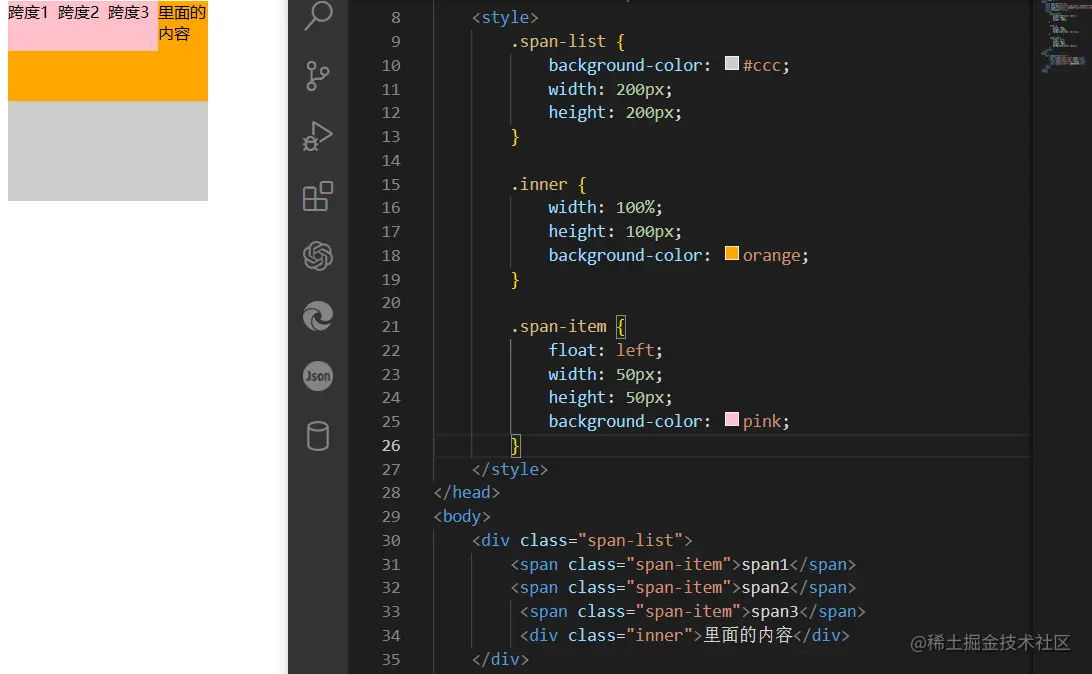Click the 跨度2 pink box in preview
1092x674 pixels.
[x=83, y=26]
